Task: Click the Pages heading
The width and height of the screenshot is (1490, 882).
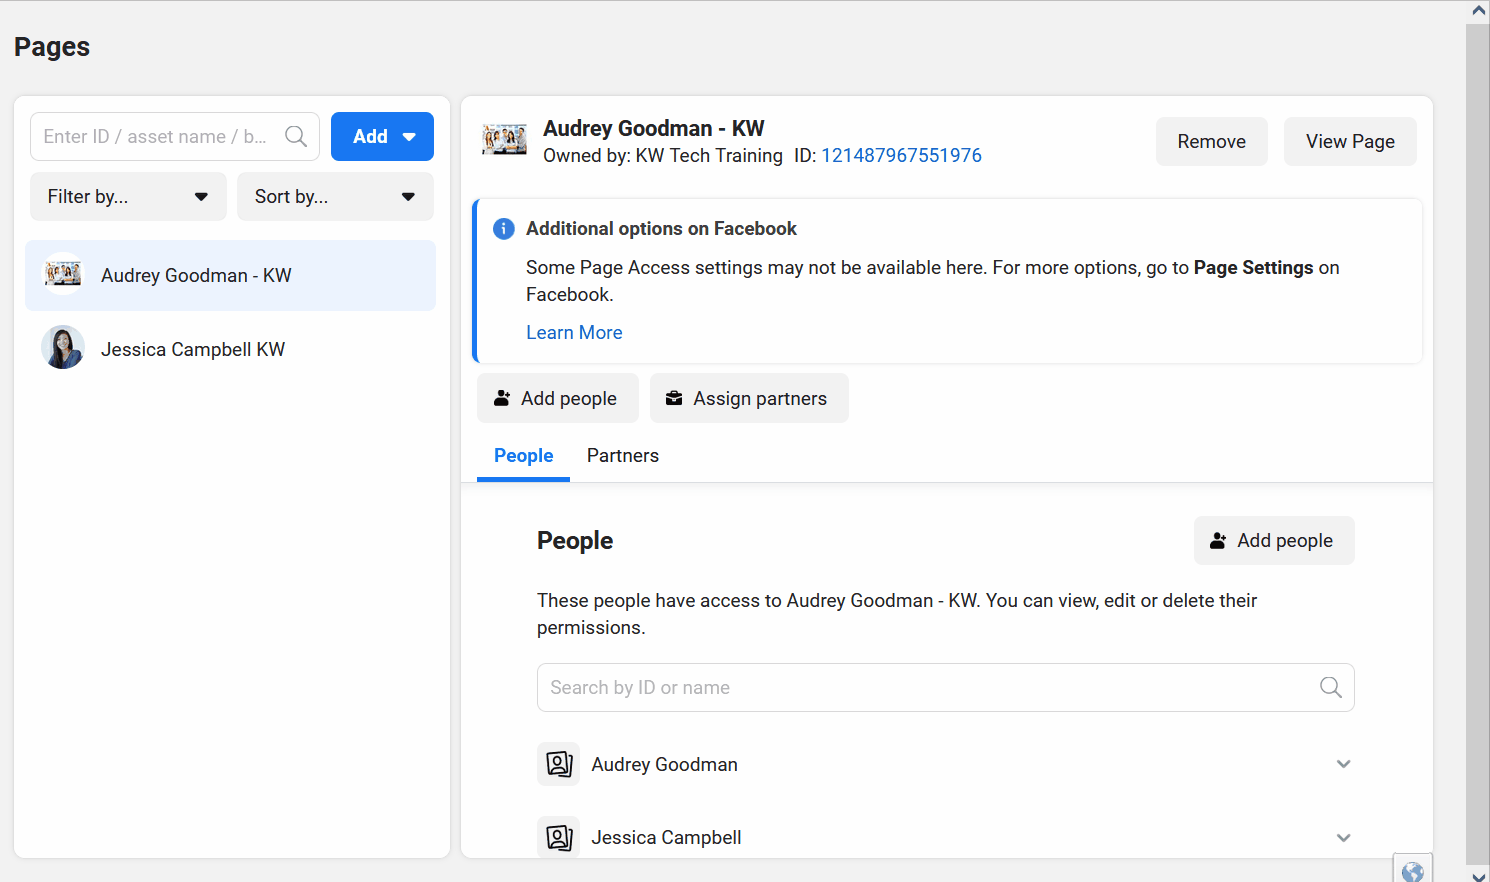Action: tap(52, 47)
